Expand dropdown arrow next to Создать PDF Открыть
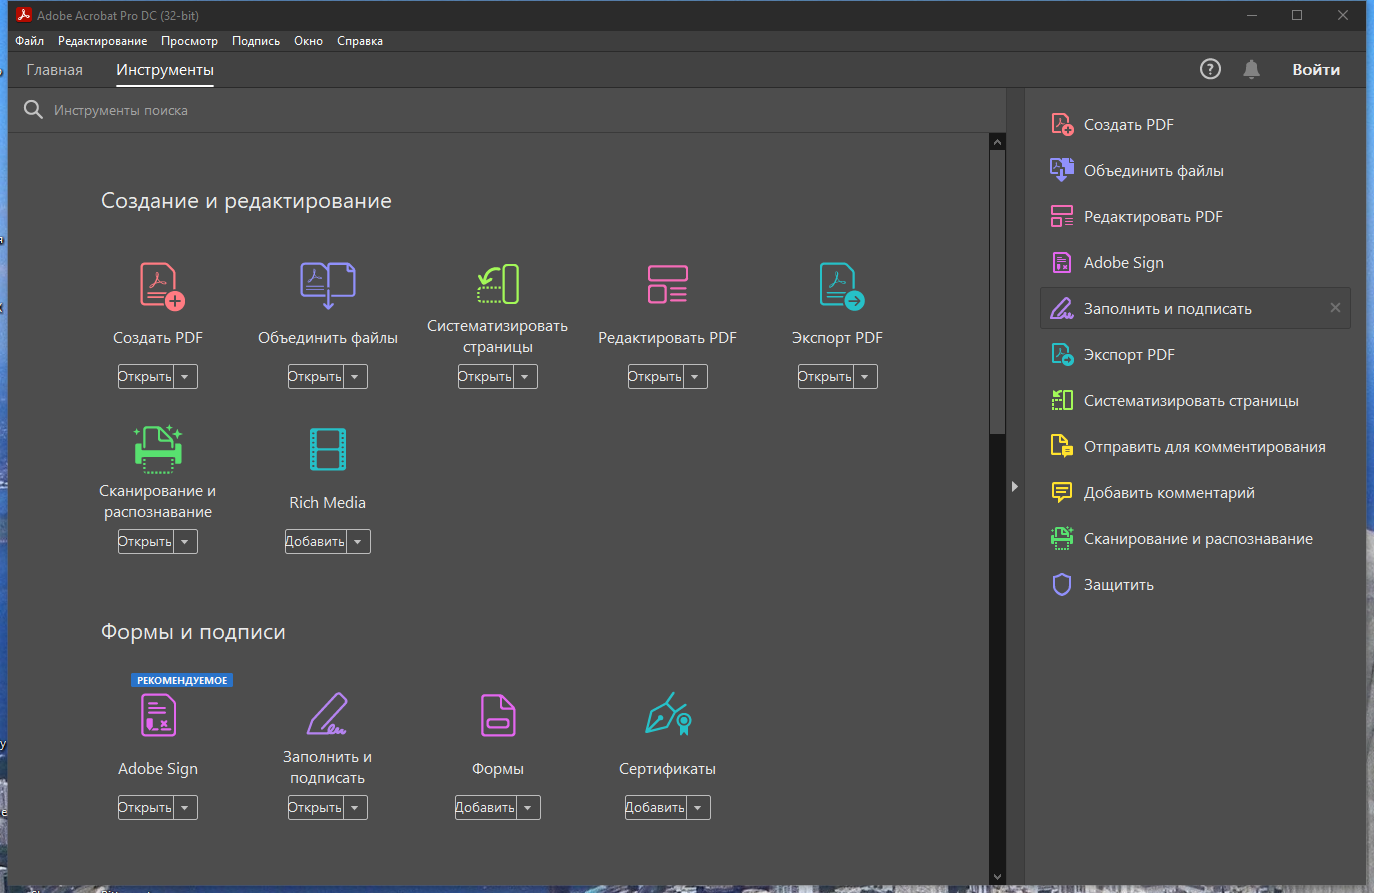The height and width of the screenshot is (893, 1374). [186, 377]
